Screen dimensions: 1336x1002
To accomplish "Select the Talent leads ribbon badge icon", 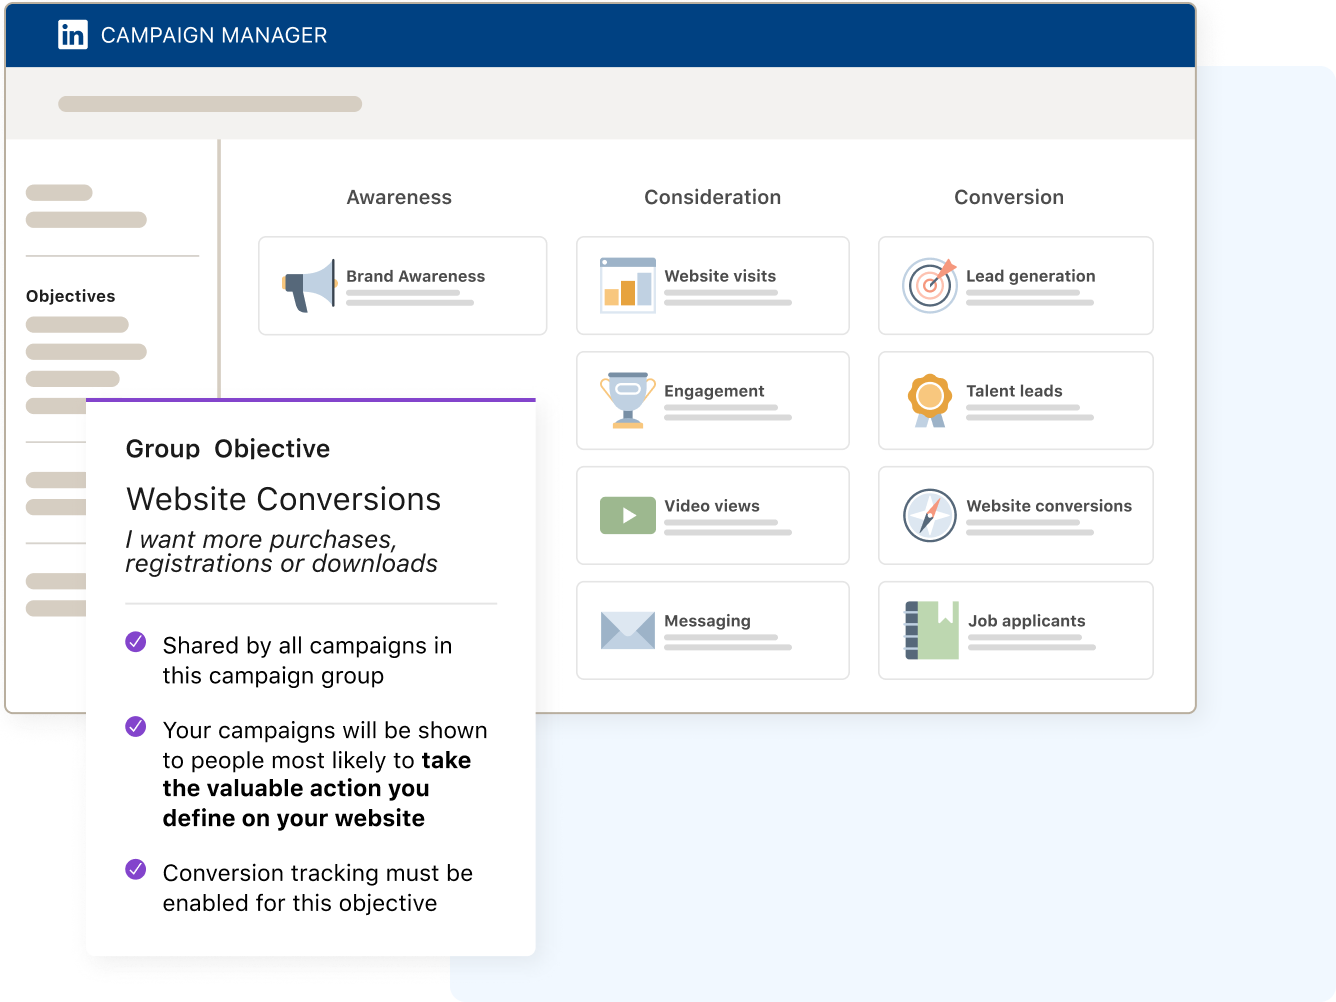I will [x=929, y=400].
